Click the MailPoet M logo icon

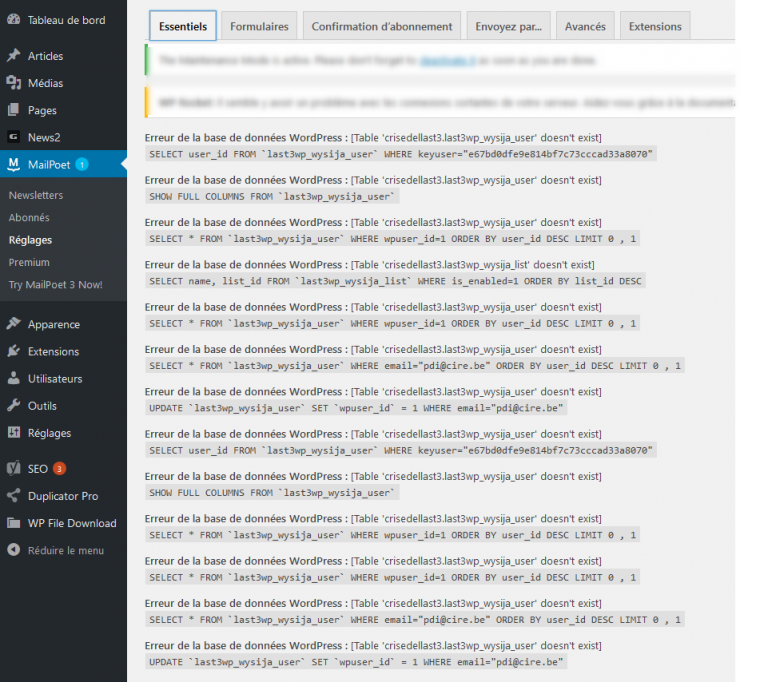point(14,164)
